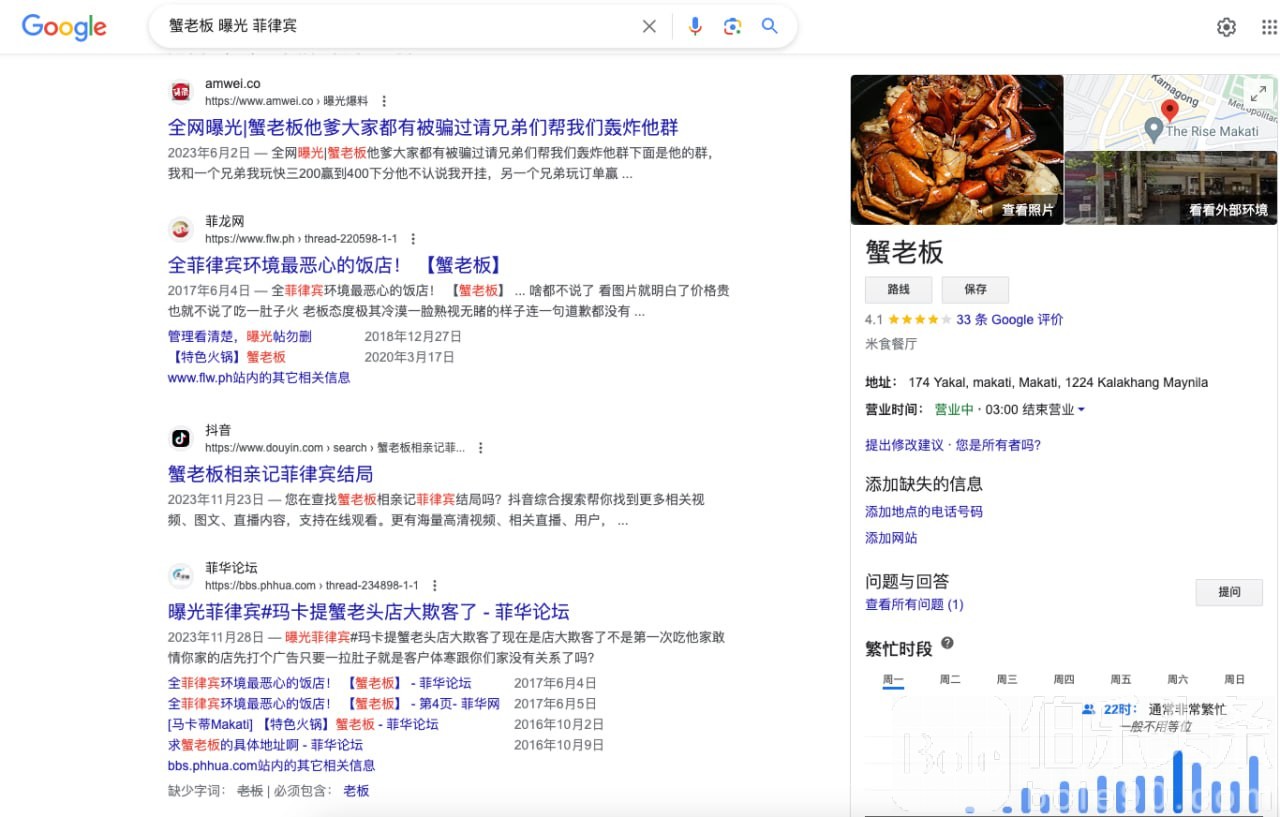Click the 您是所有者吗？ link
1280x817 pixels.
coord(999,446)
